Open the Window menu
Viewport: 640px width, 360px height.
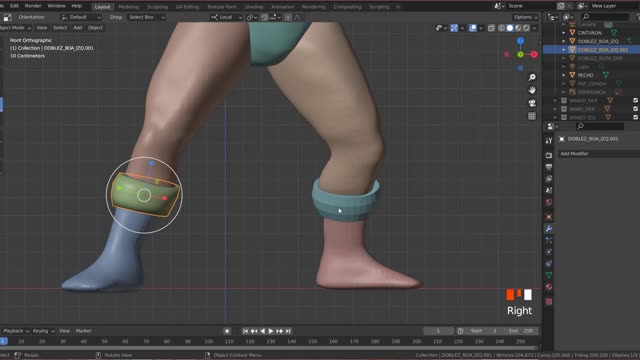[x=56, y=6]
